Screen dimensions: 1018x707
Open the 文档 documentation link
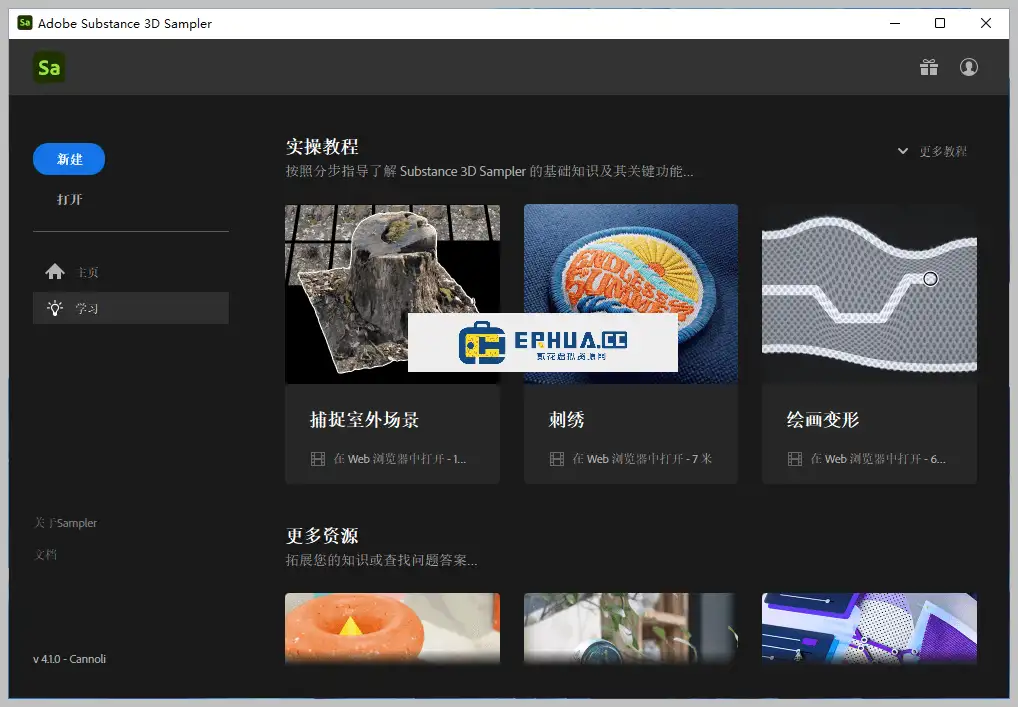(x=46, y=554)
